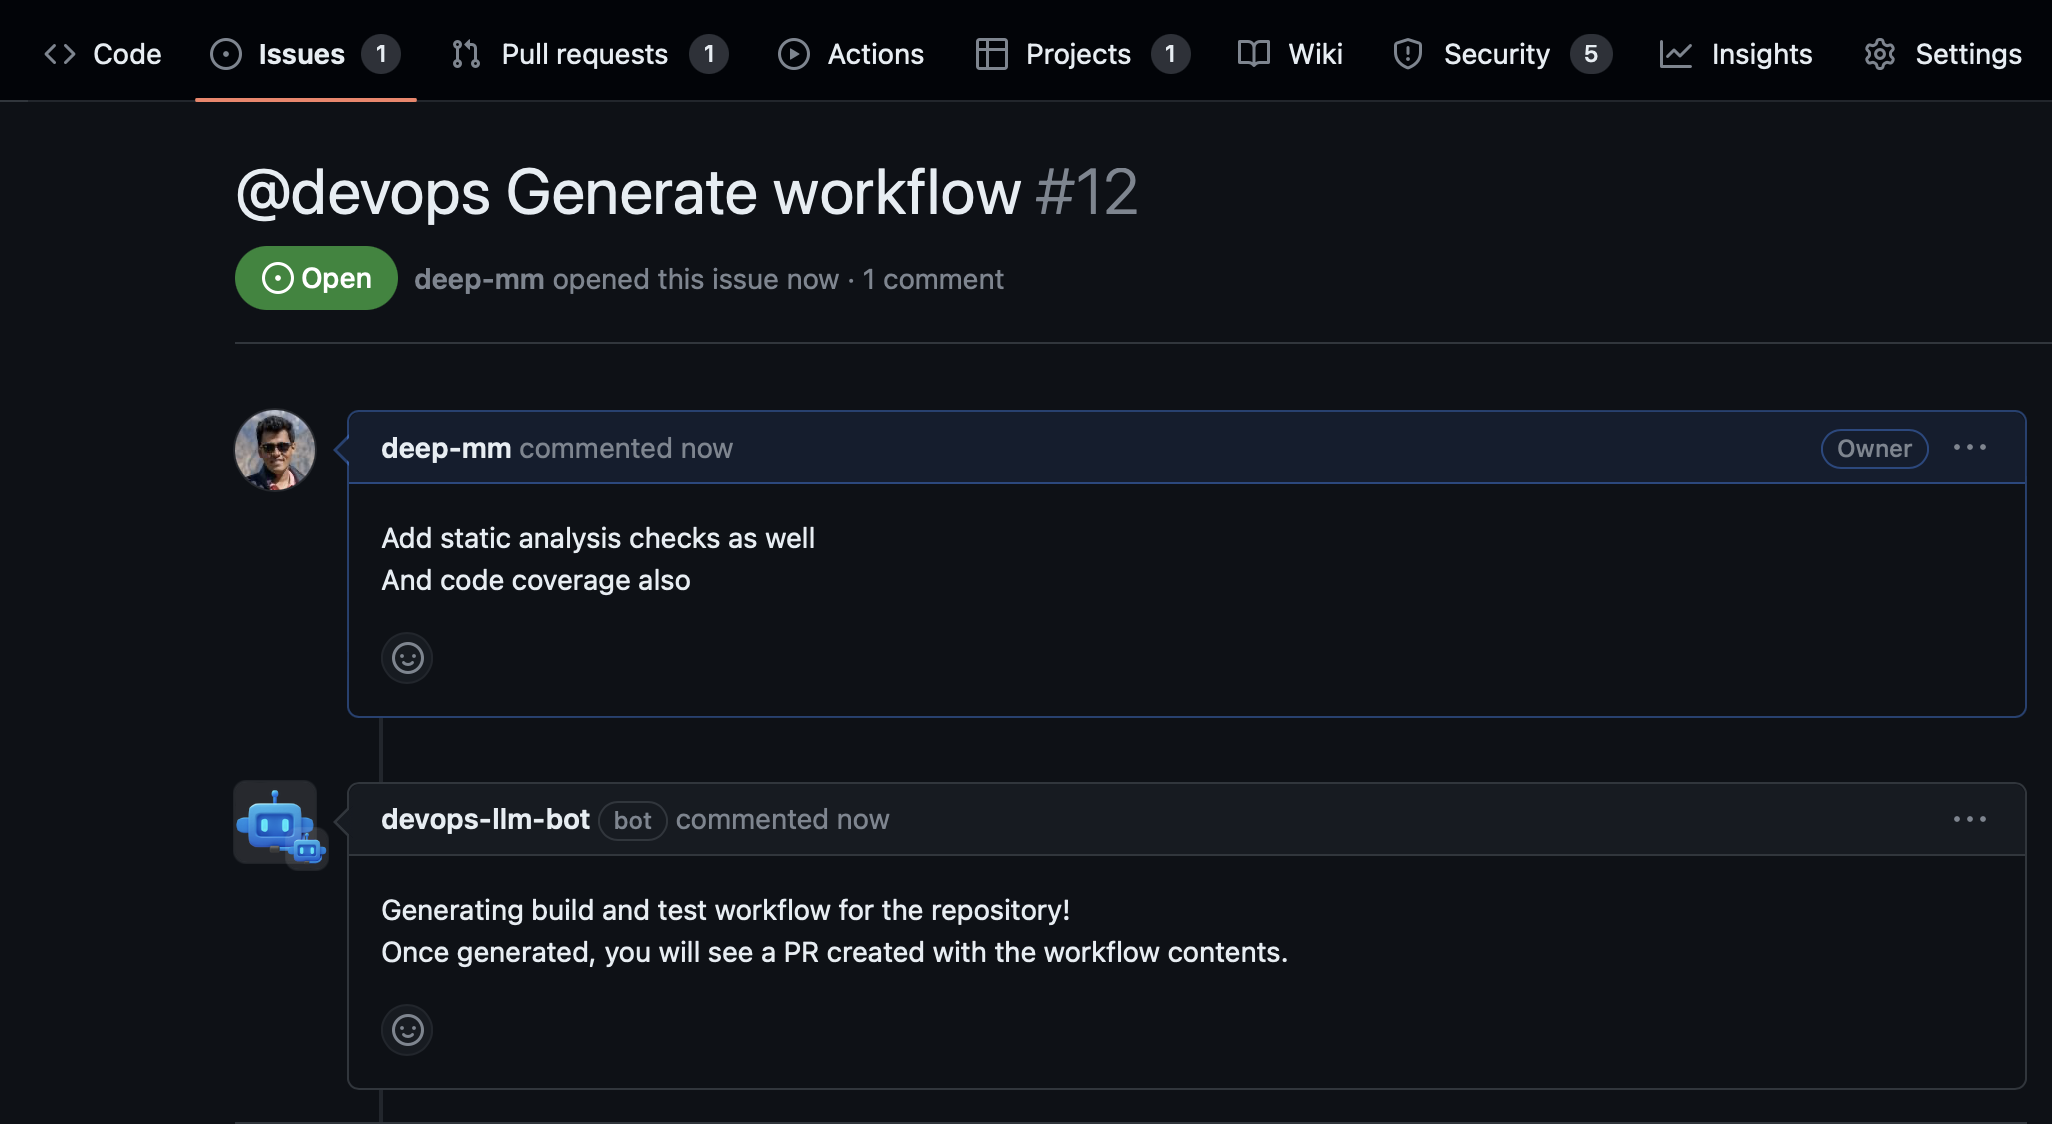
Task: Open deep-mm author link in comment header
Action: (x=446, y=449)
